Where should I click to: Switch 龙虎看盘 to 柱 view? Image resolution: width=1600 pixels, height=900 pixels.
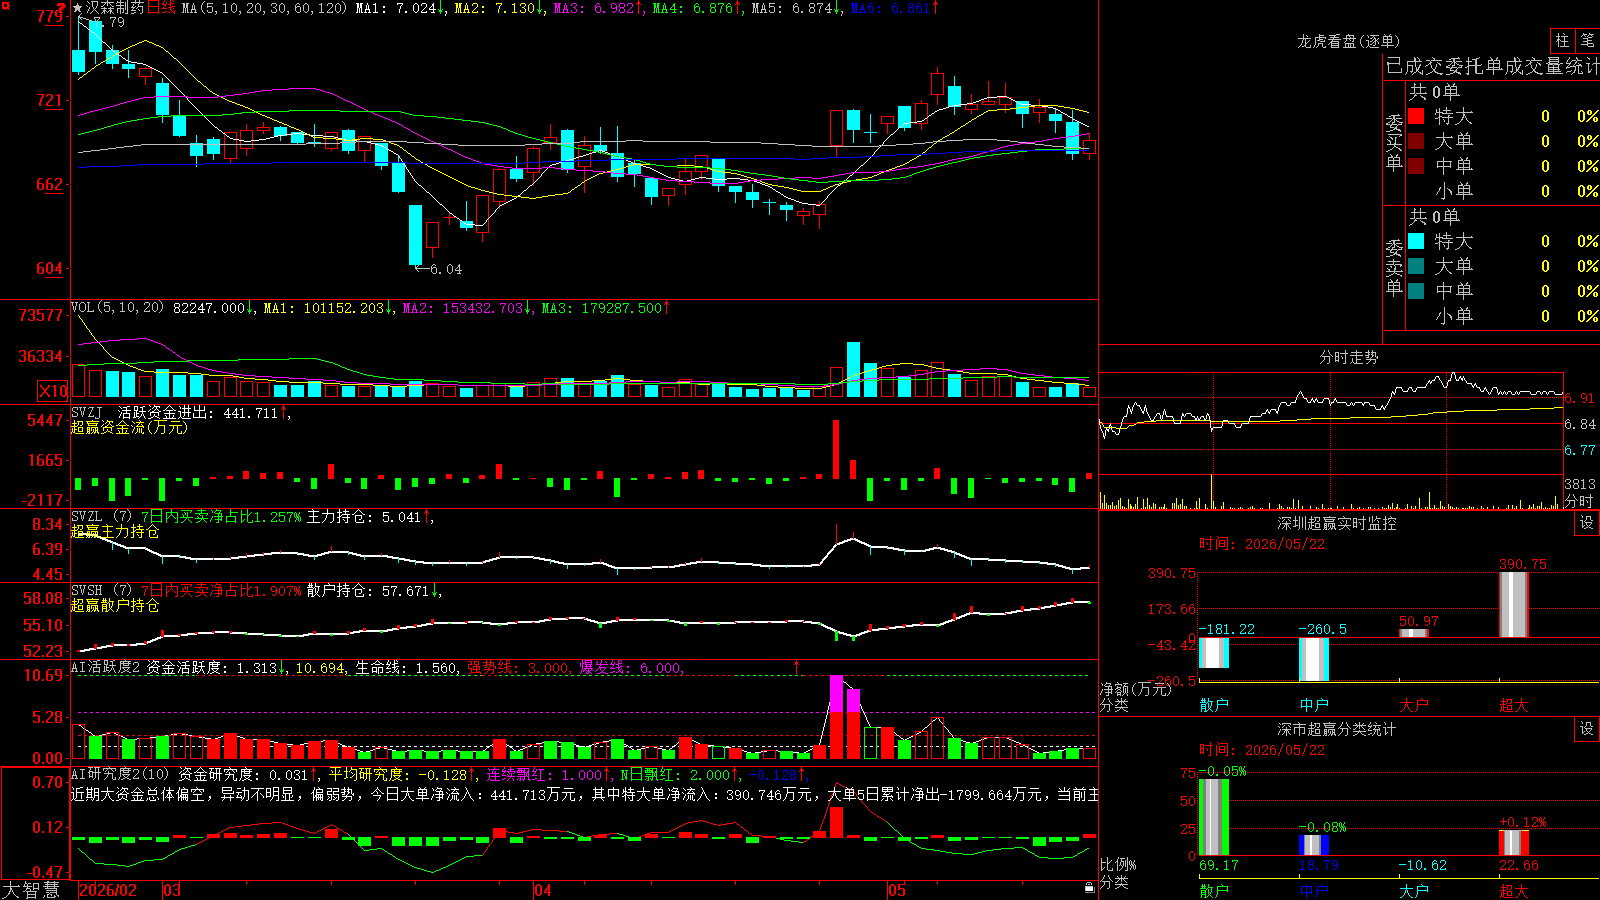[1562, 41]
